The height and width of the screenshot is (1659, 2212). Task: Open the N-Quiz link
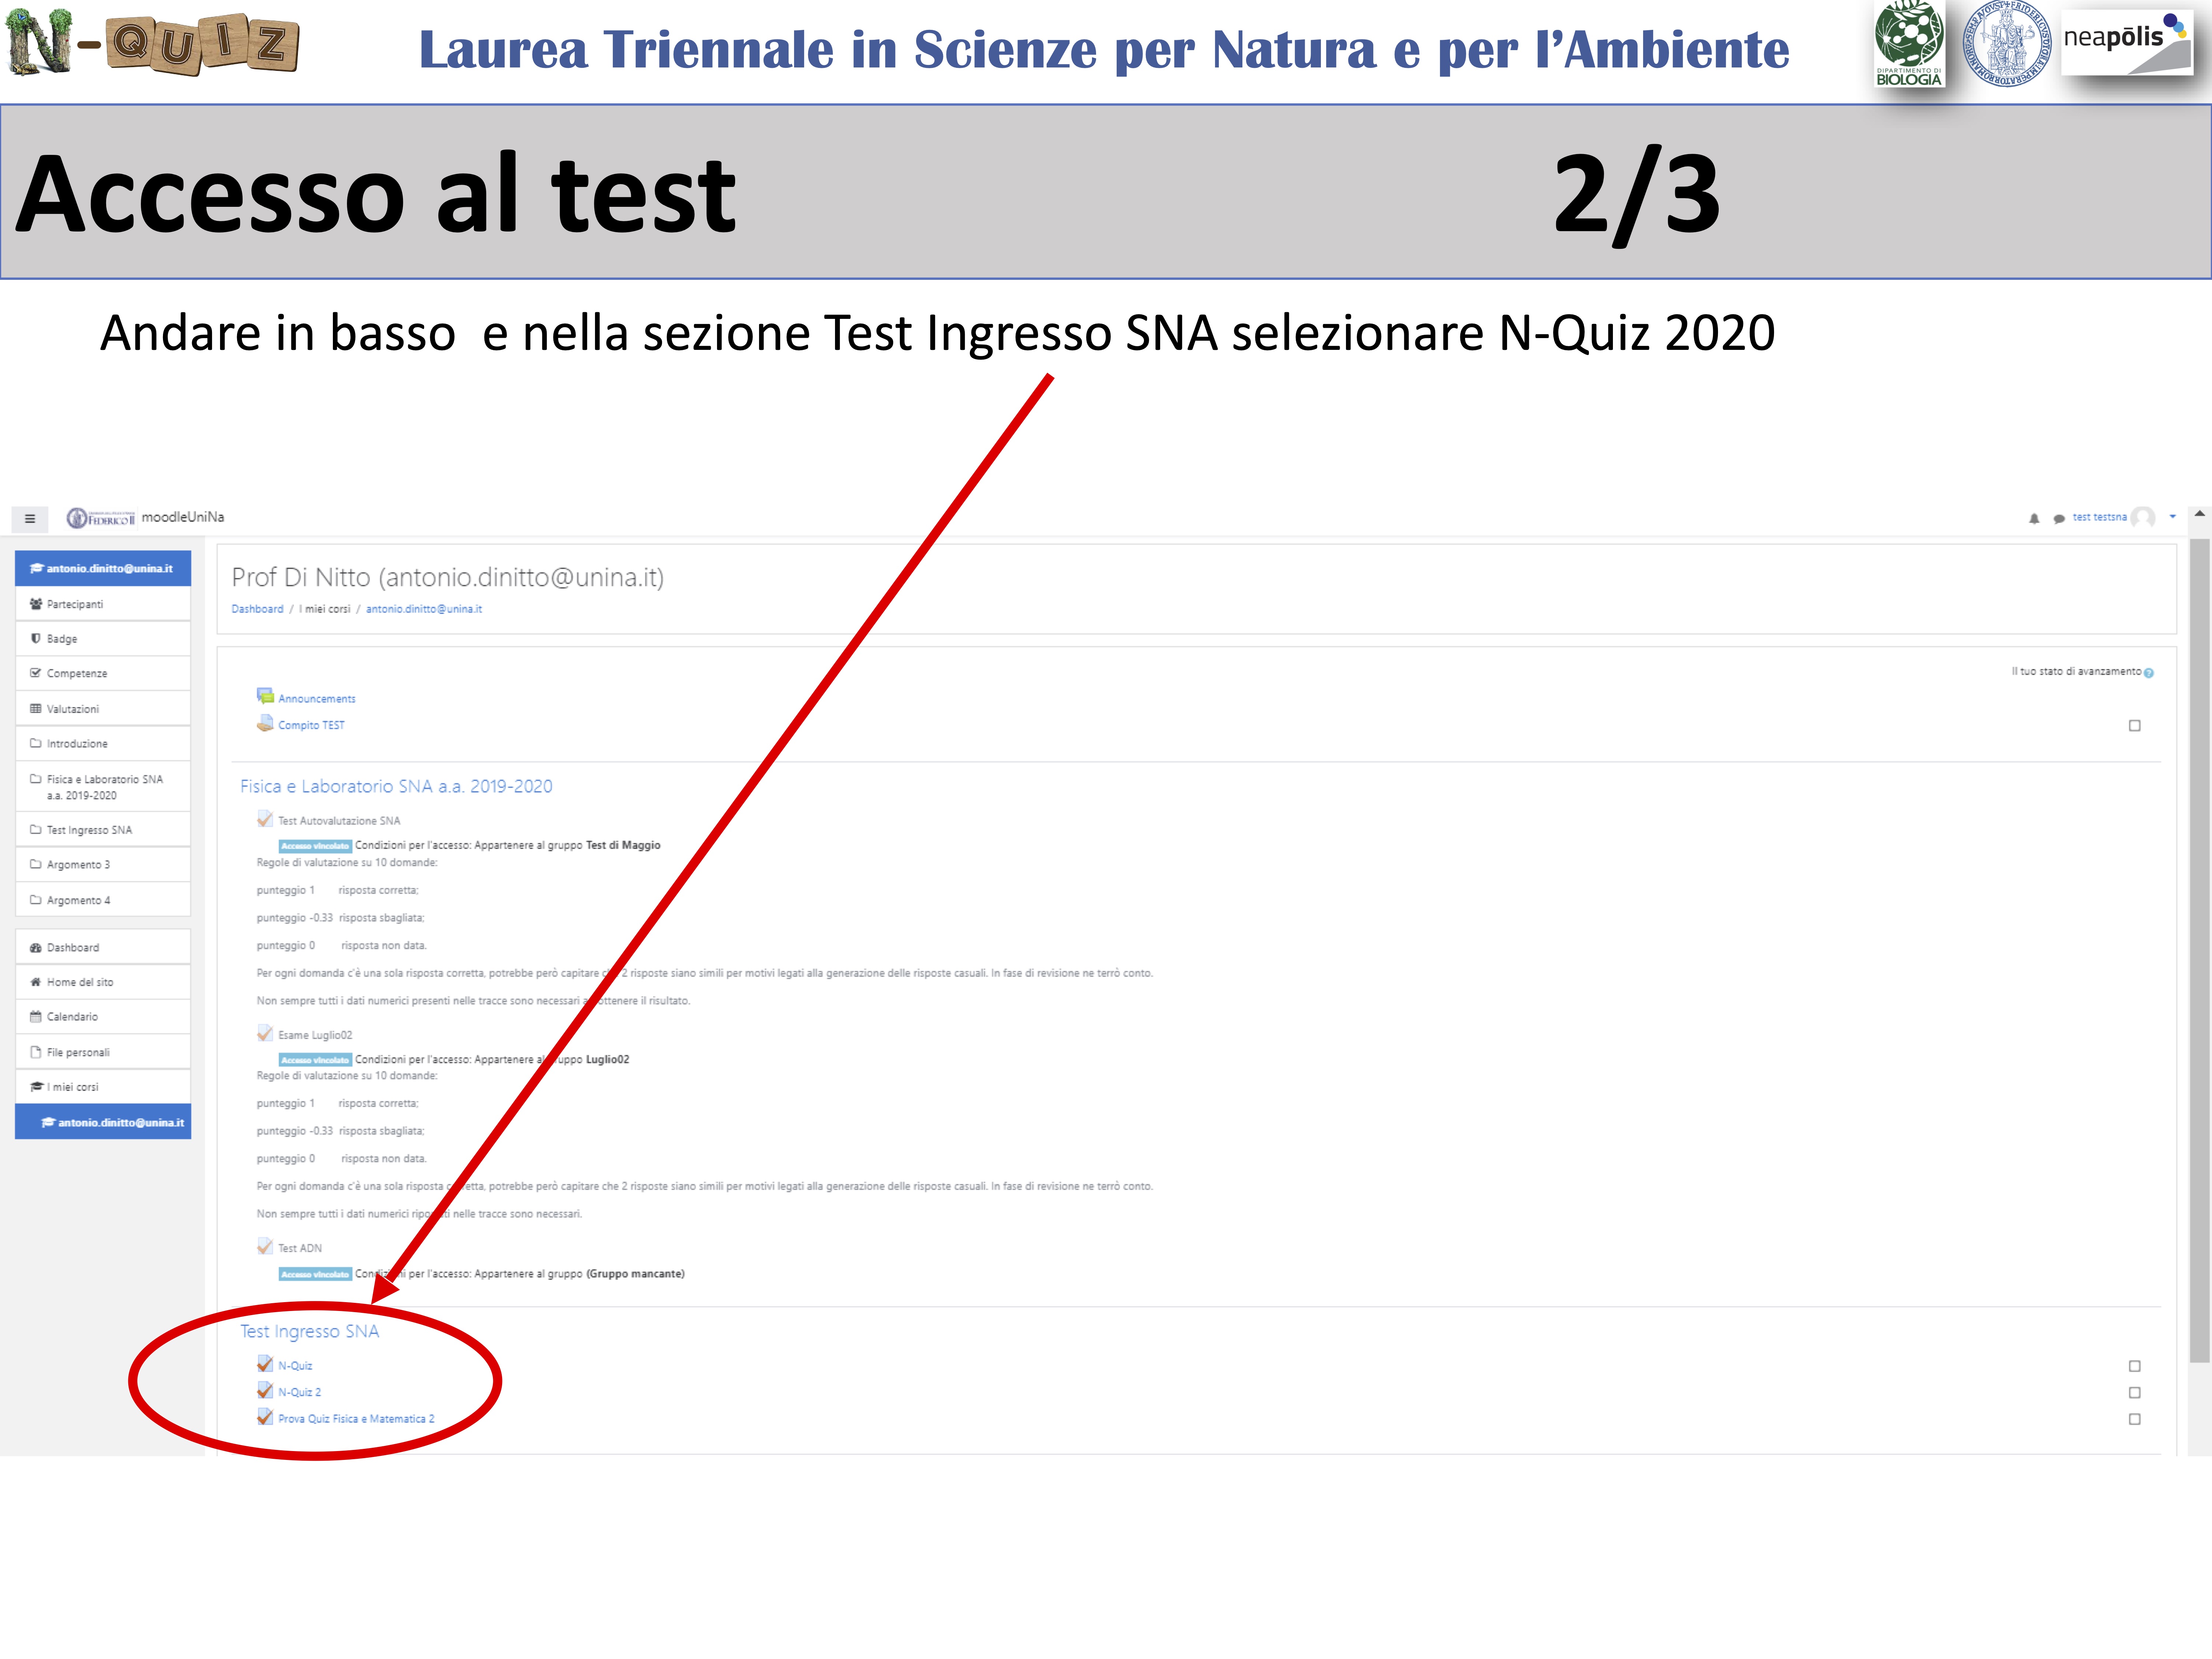tap(295, 1366)
